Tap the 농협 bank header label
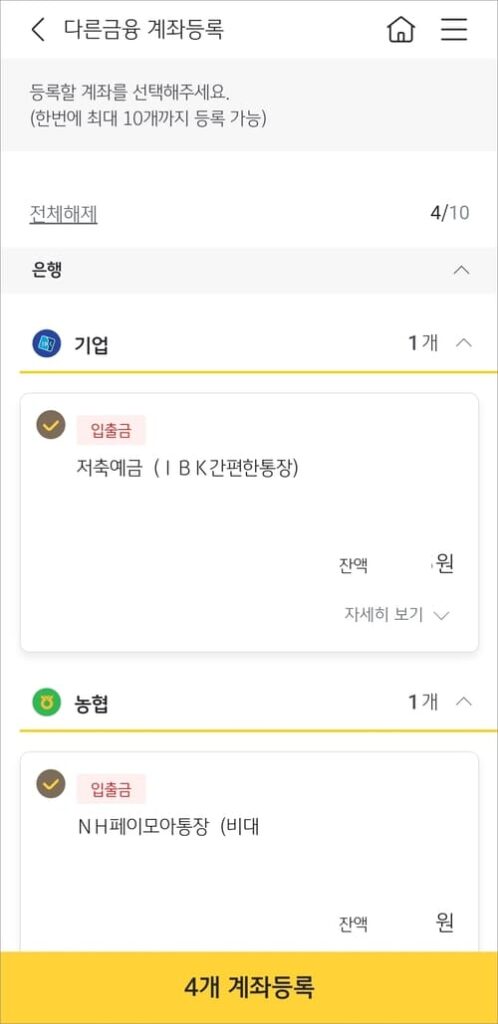498x1024 pixels. point(91,703)
